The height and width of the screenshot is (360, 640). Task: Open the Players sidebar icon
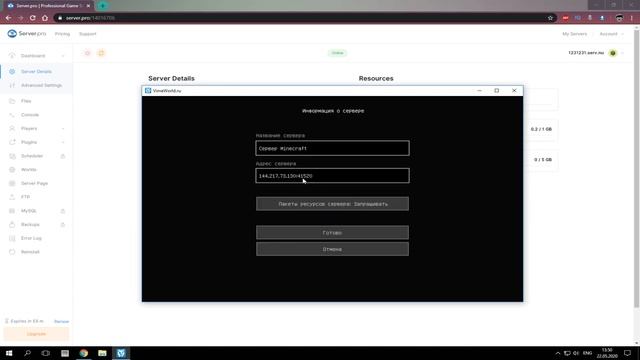point(12,129)
